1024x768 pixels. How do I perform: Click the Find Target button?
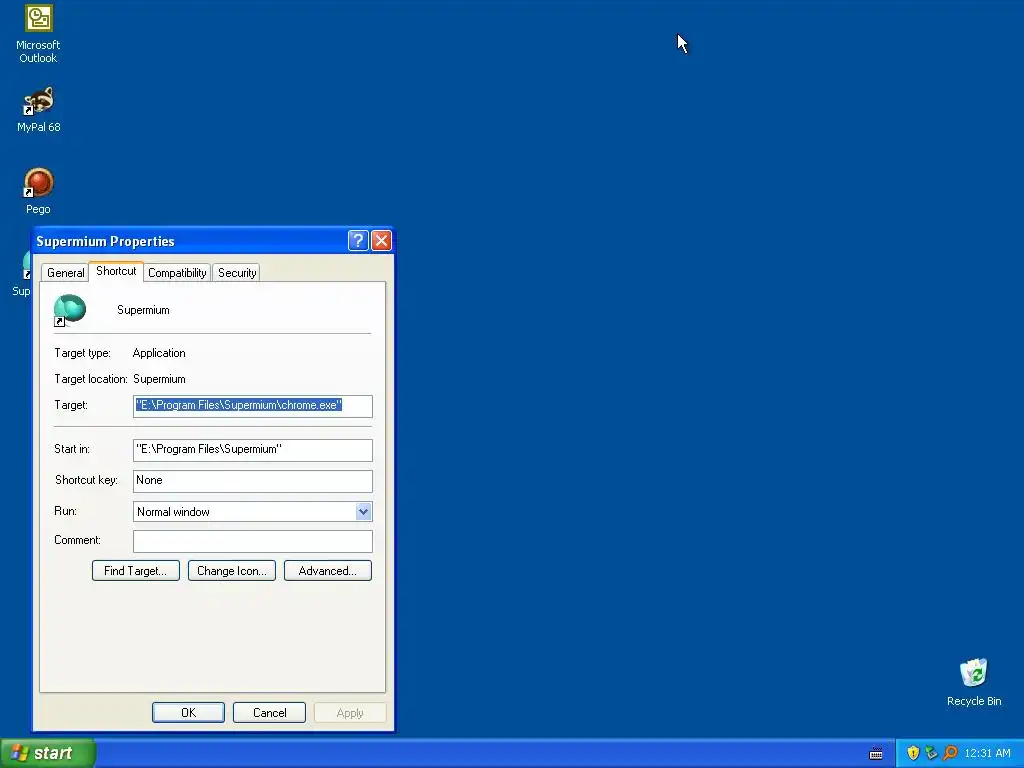coord(136,571)
